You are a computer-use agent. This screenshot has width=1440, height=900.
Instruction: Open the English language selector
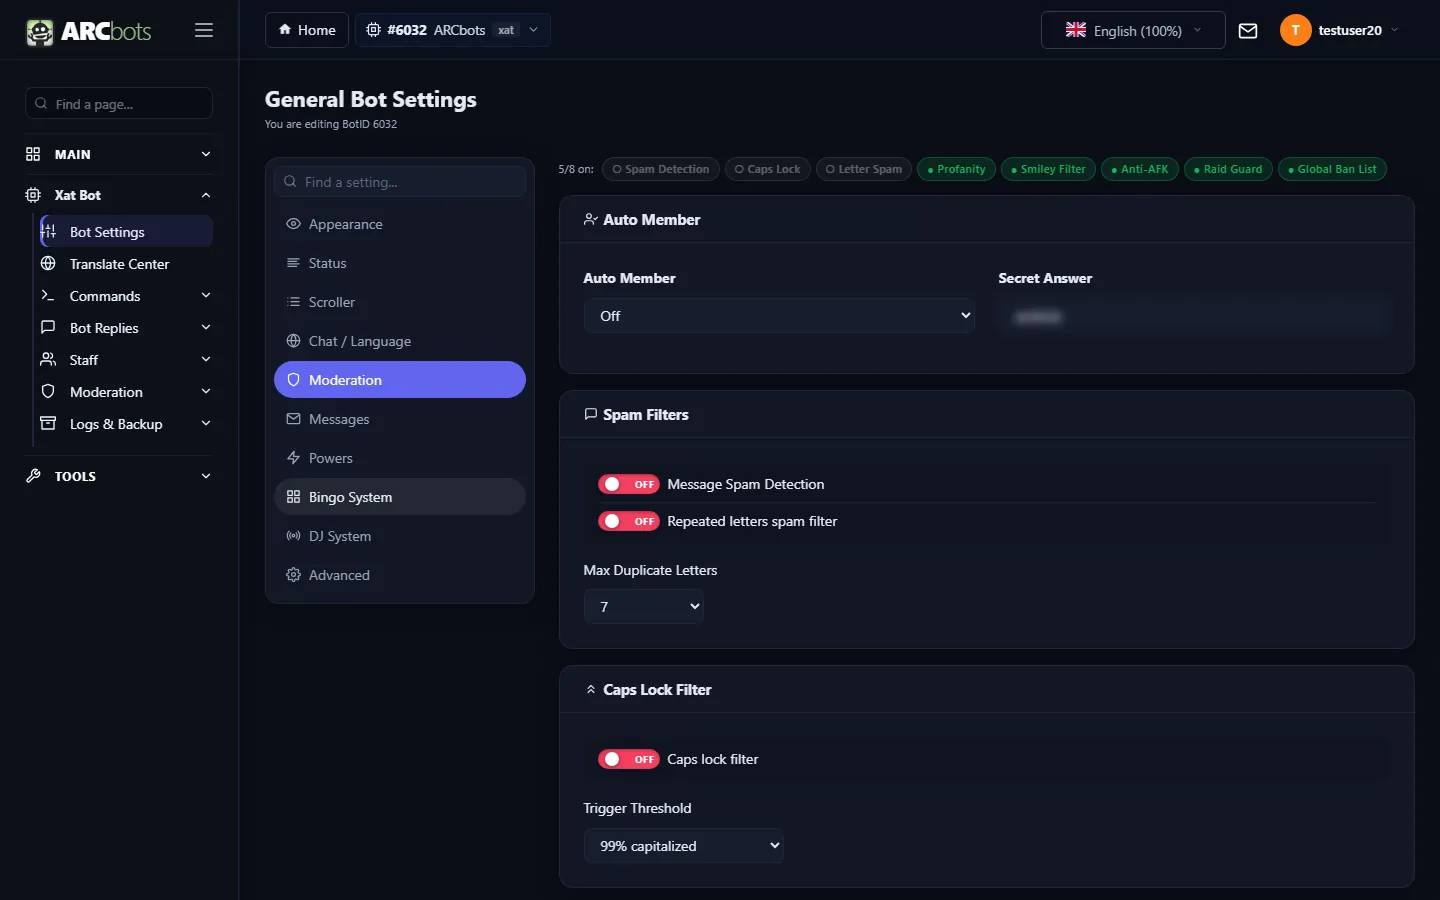[x=1133, y=30]
